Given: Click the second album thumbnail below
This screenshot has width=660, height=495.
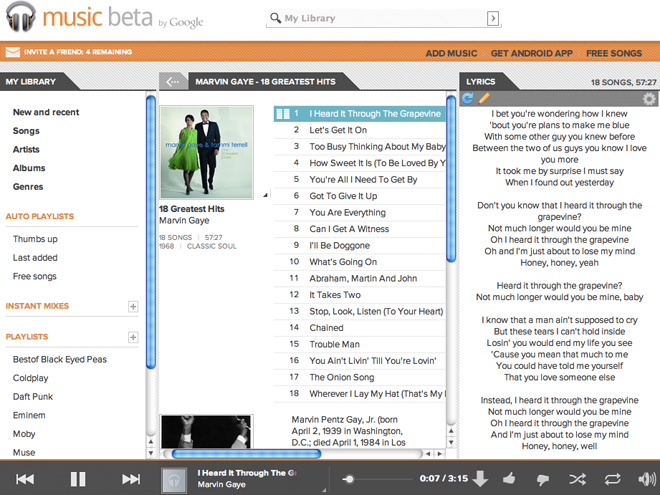Looking at the screenshot, I should (206, 431).
